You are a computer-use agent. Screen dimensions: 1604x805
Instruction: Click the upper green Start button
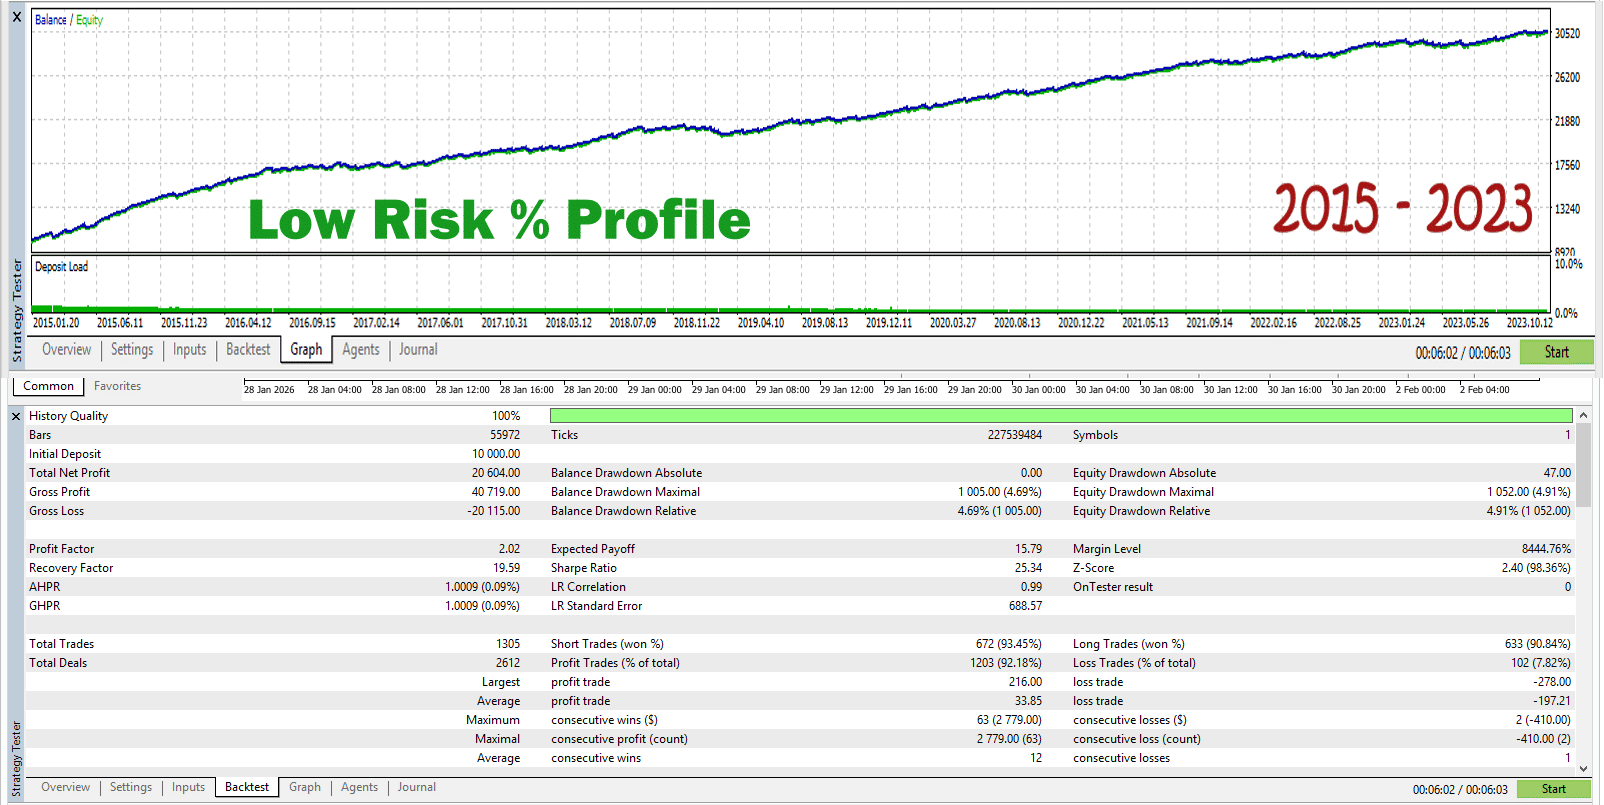1556,352
